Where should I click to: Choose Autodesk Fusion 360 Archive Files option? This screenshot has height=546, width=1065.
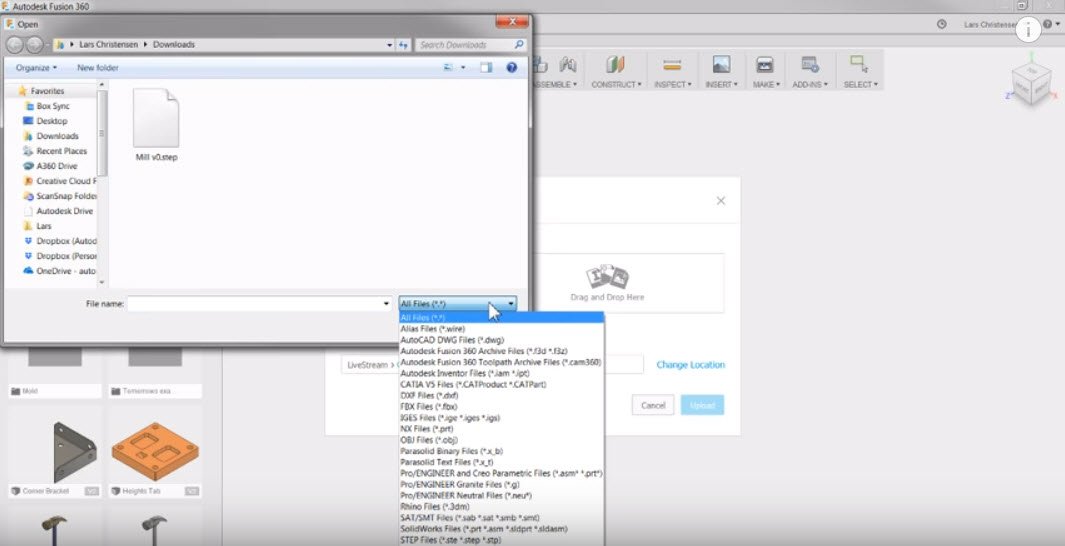tap(501, 351)
